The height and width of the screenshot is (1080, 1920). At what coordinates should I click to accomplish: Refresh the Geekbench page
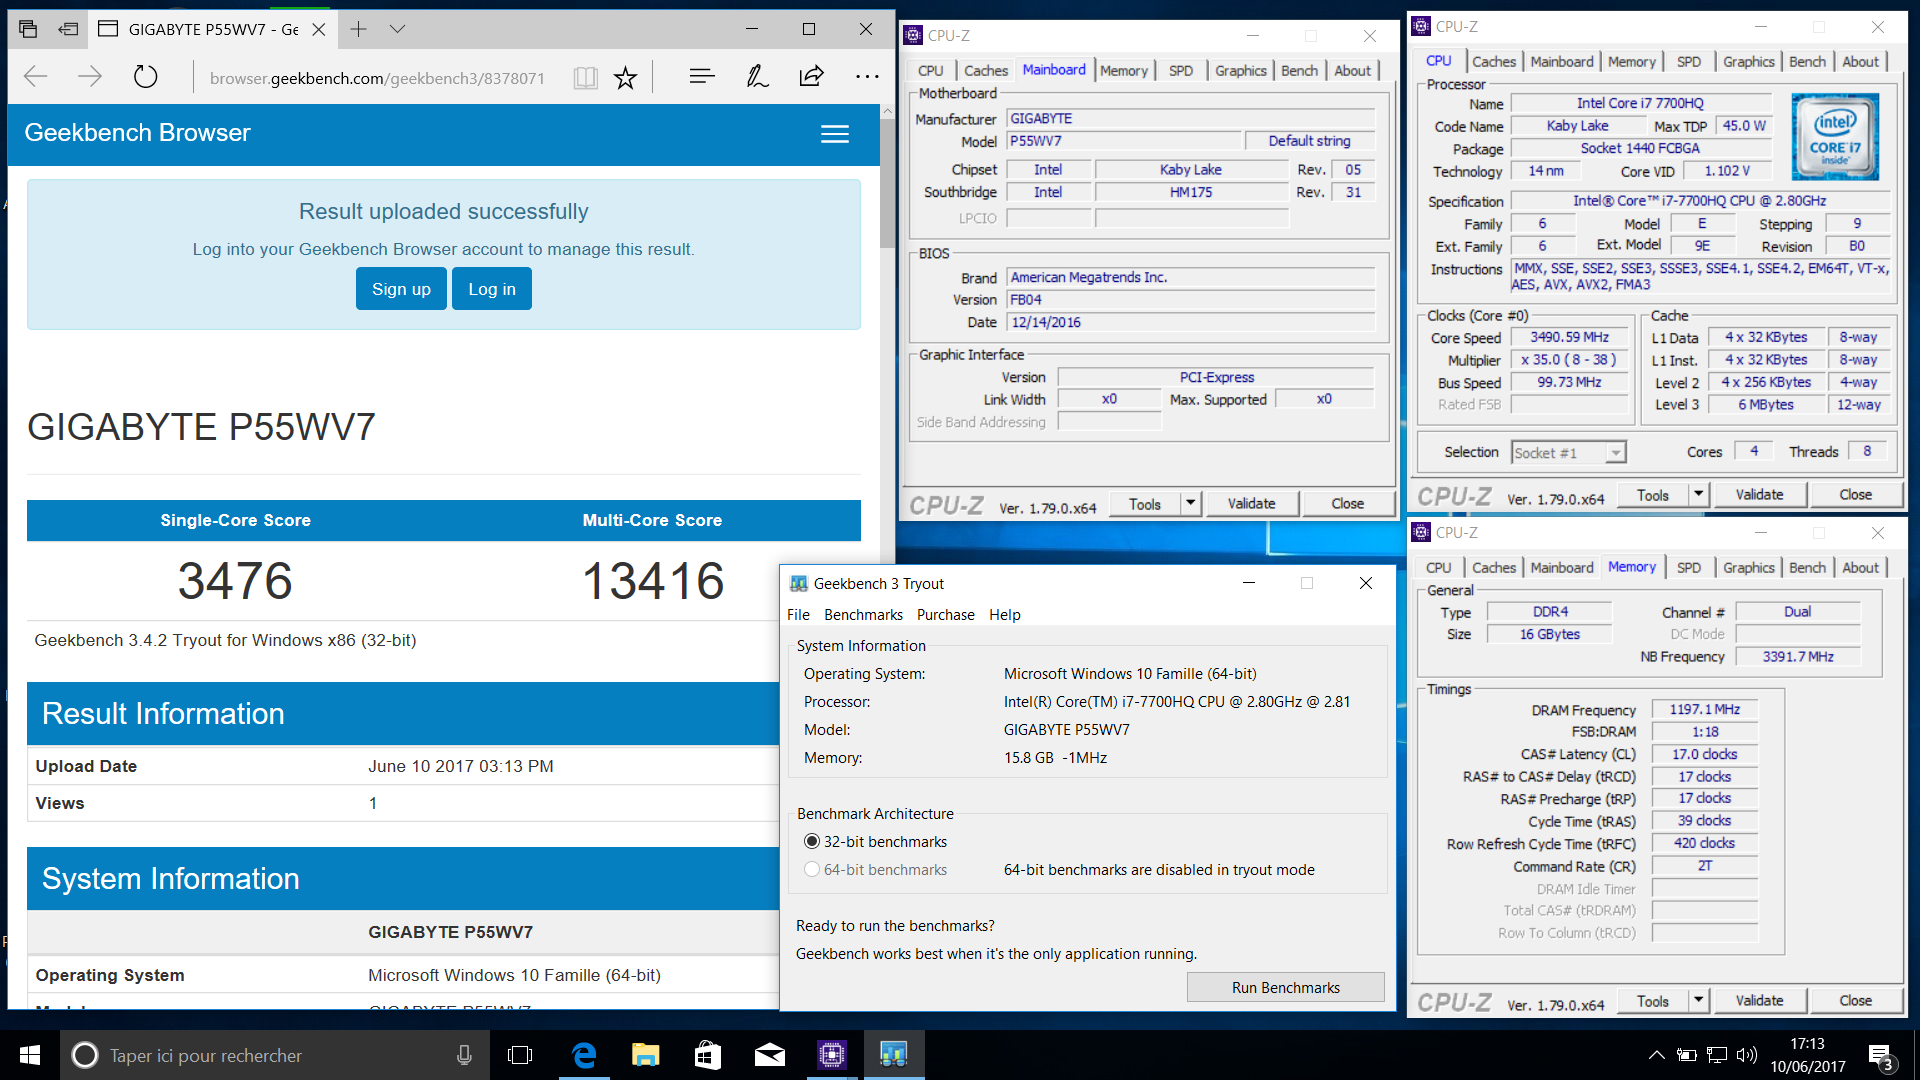tap(145, 77)
